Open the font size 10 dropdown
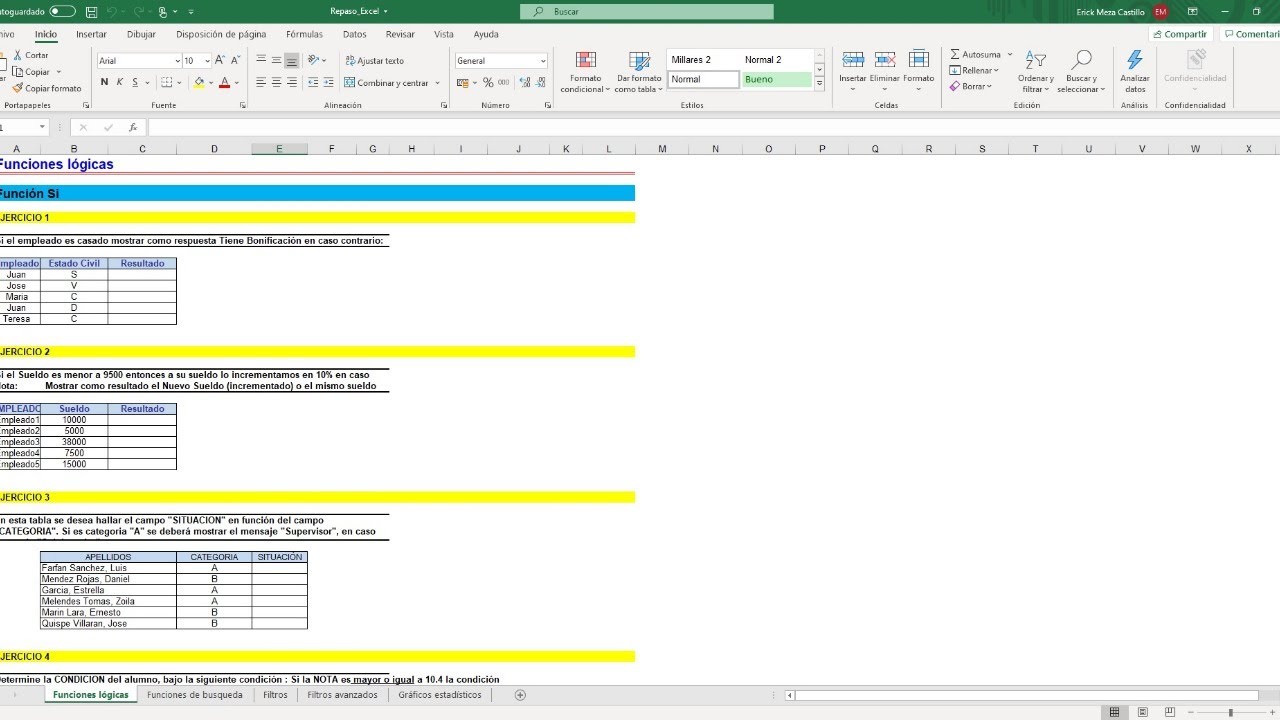Viewport: 1280px width, 720px height. 206,61
